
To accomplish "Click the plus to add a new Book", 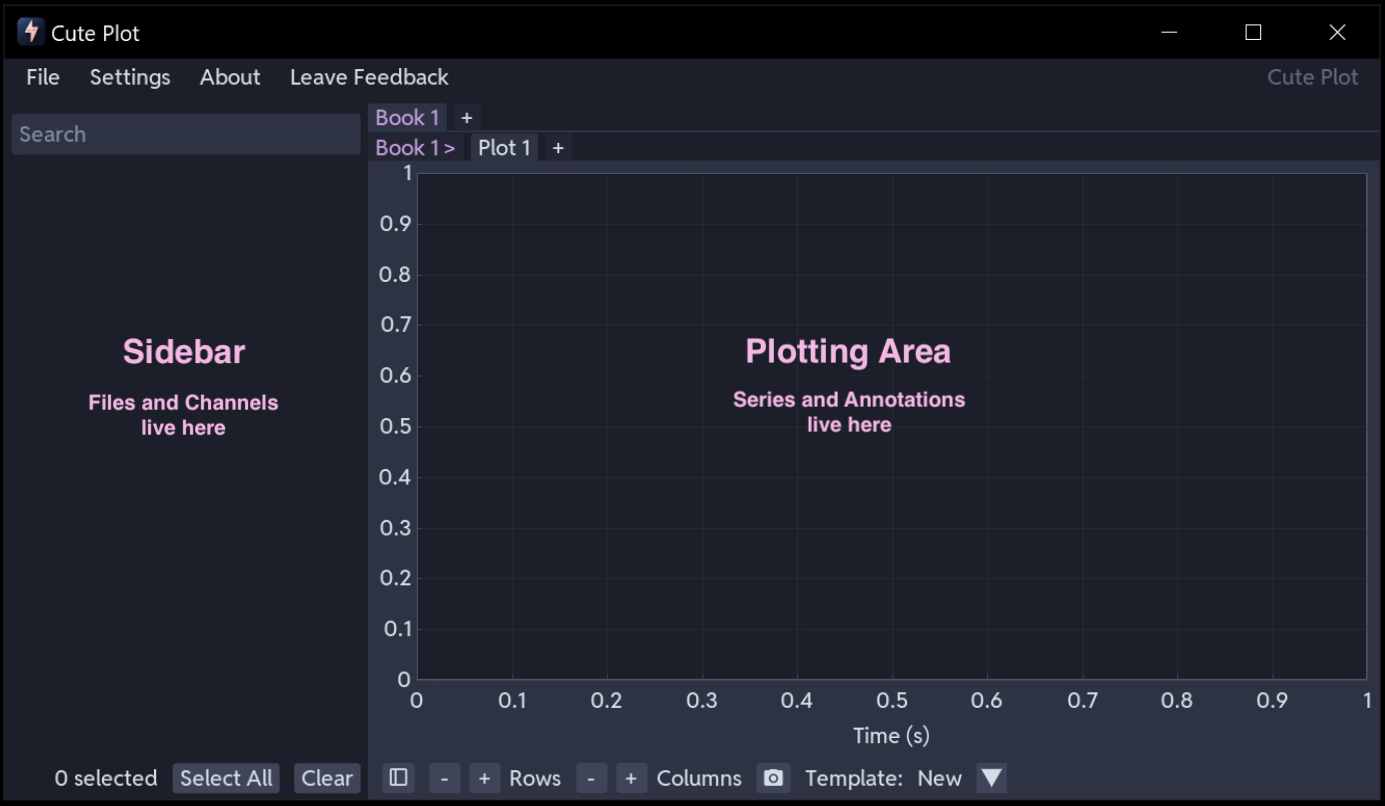I will pyautogui.click(x=466, y=117).
